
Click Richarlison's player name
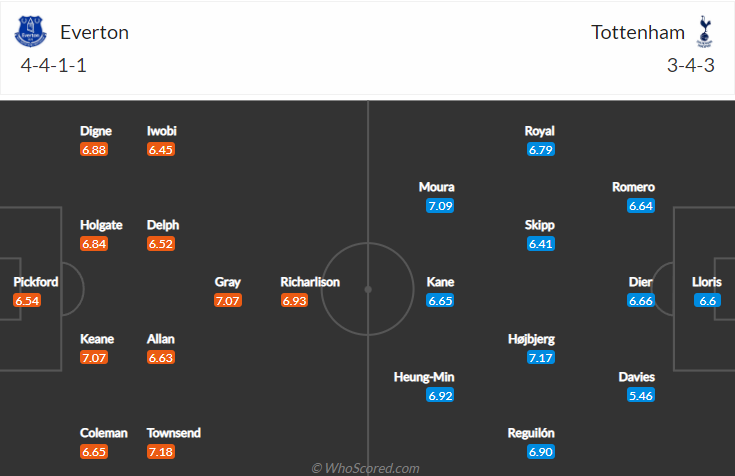(310, 282)
